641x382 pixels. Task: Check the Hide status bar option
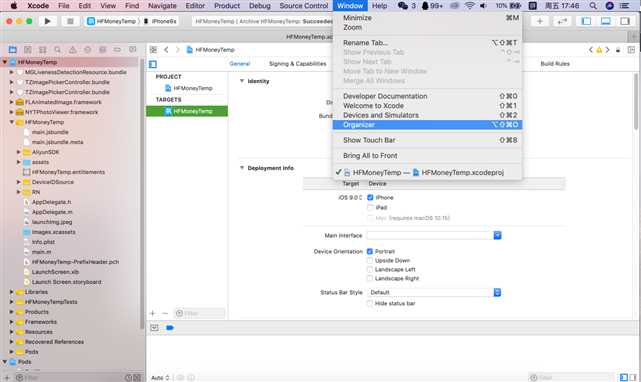pos(370,303)
